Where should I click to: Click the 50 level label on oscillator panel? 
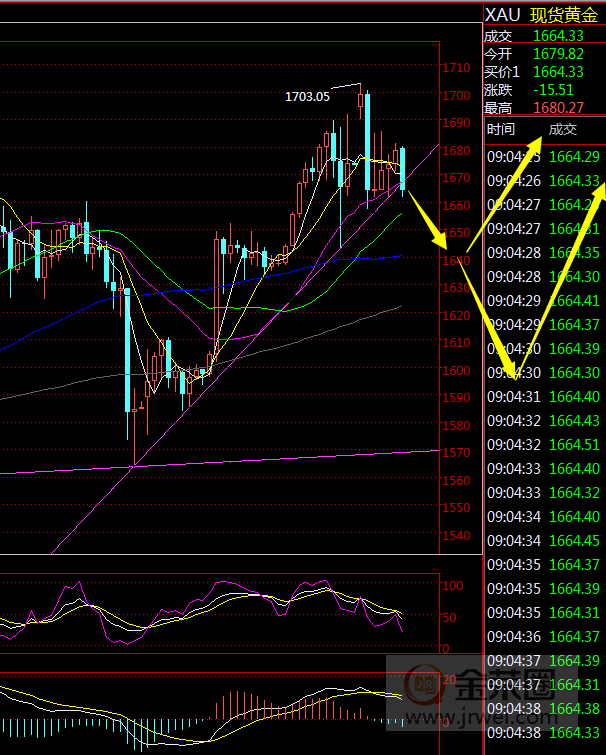[x=450, y=617]
